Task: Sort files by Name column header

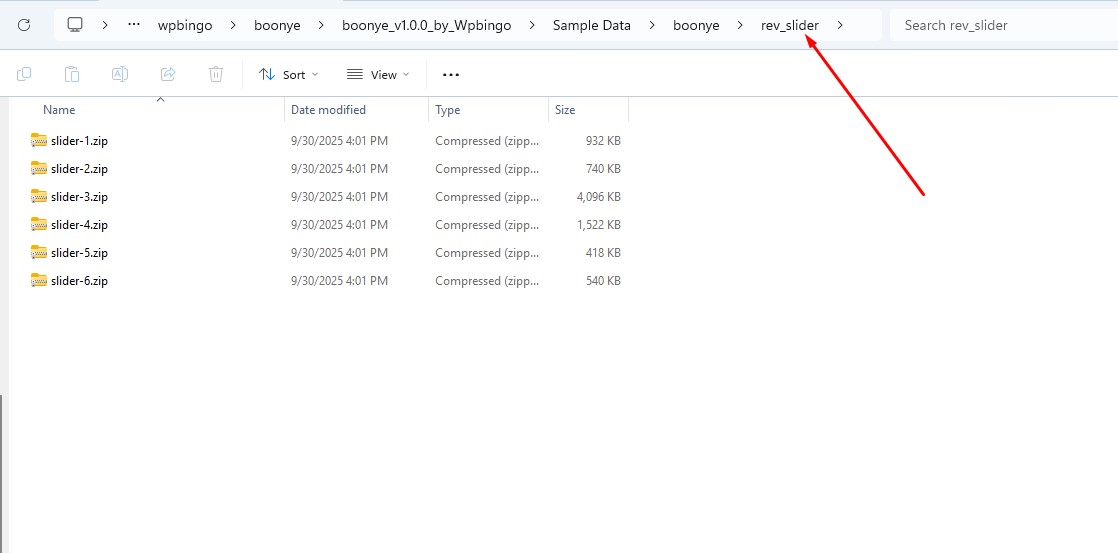Action: point(59,110)
